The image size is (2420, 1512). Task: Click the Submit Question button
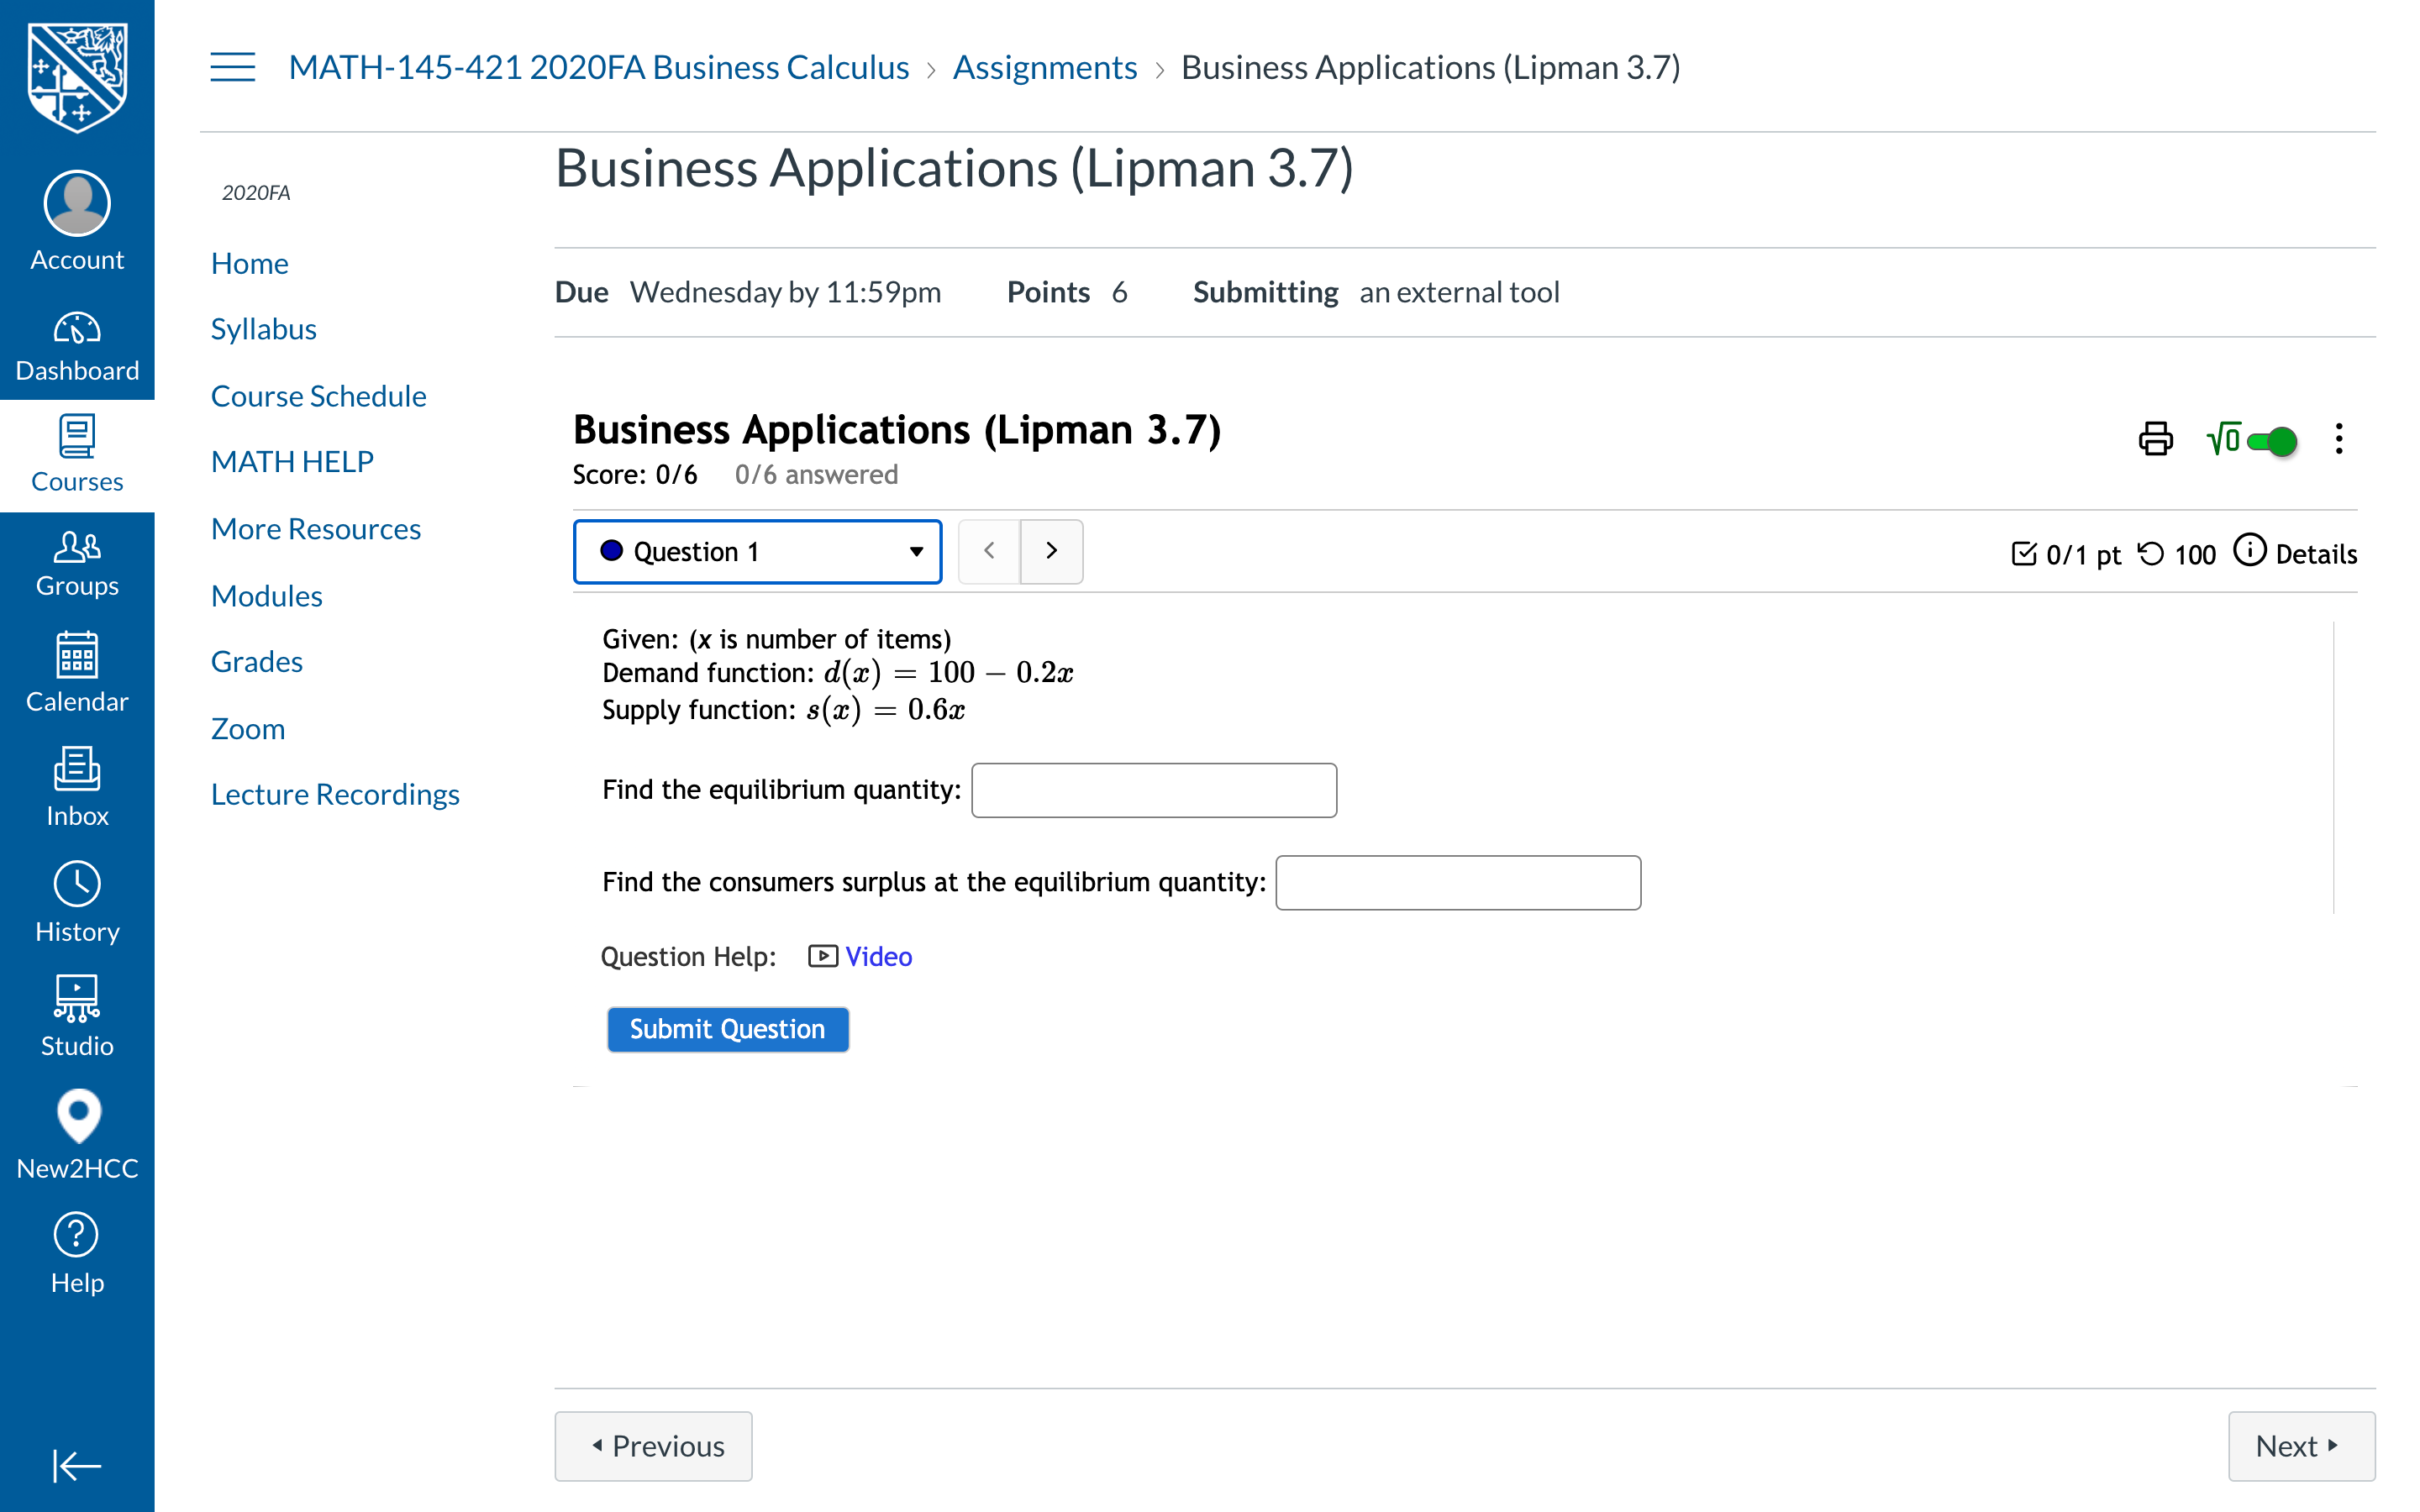tap(727, 1029)
